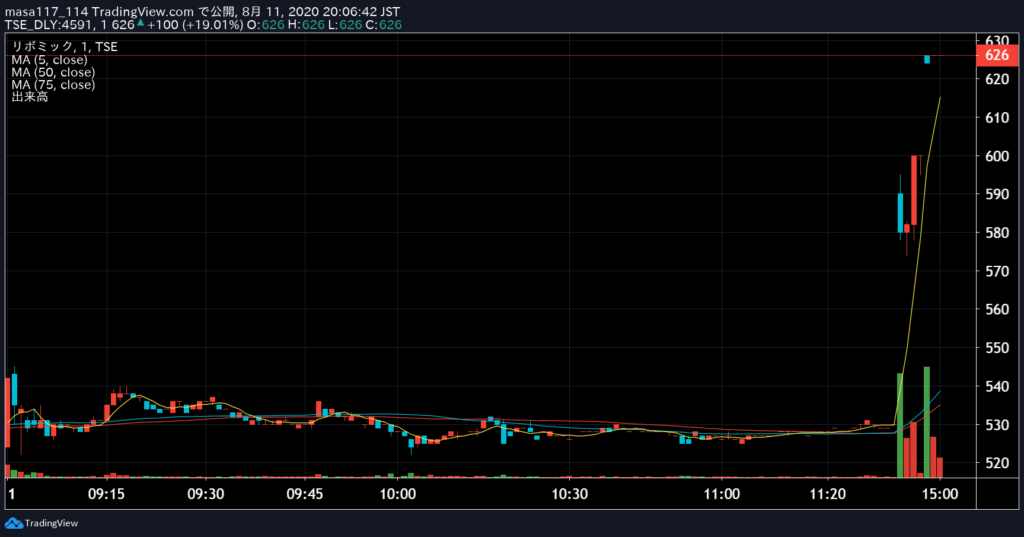1024x537 pixels.
Task: Click the TSE_DLY:4591 ticker text in header
Action: [x=48, y=25]
